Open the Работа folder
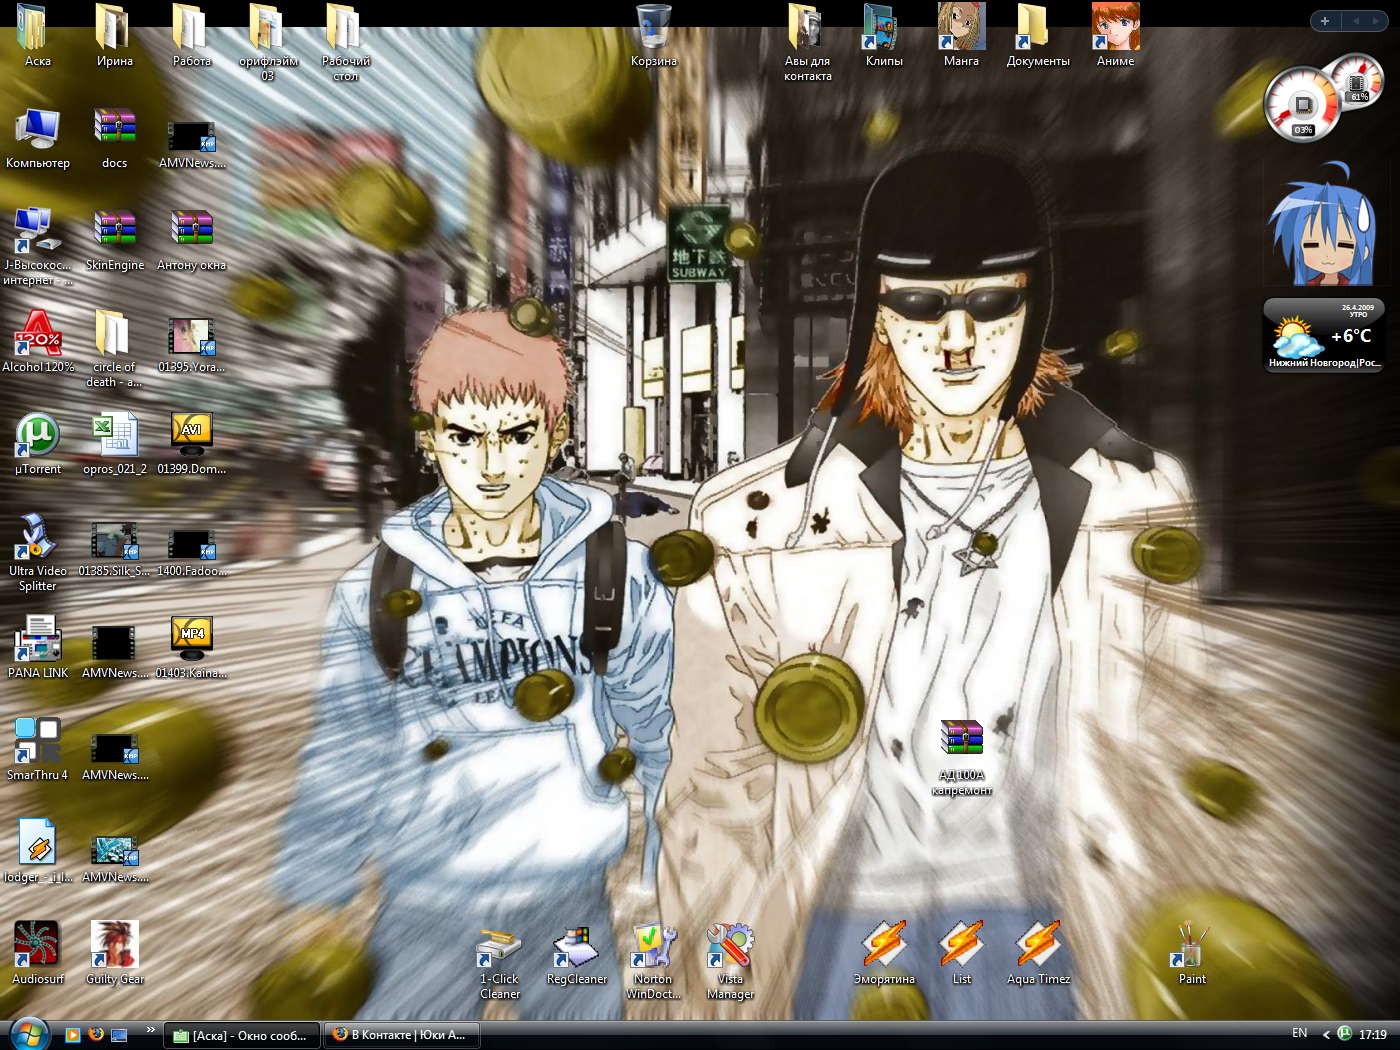The width and height of the screenshot is (1400, 1050). pos(191,28)
